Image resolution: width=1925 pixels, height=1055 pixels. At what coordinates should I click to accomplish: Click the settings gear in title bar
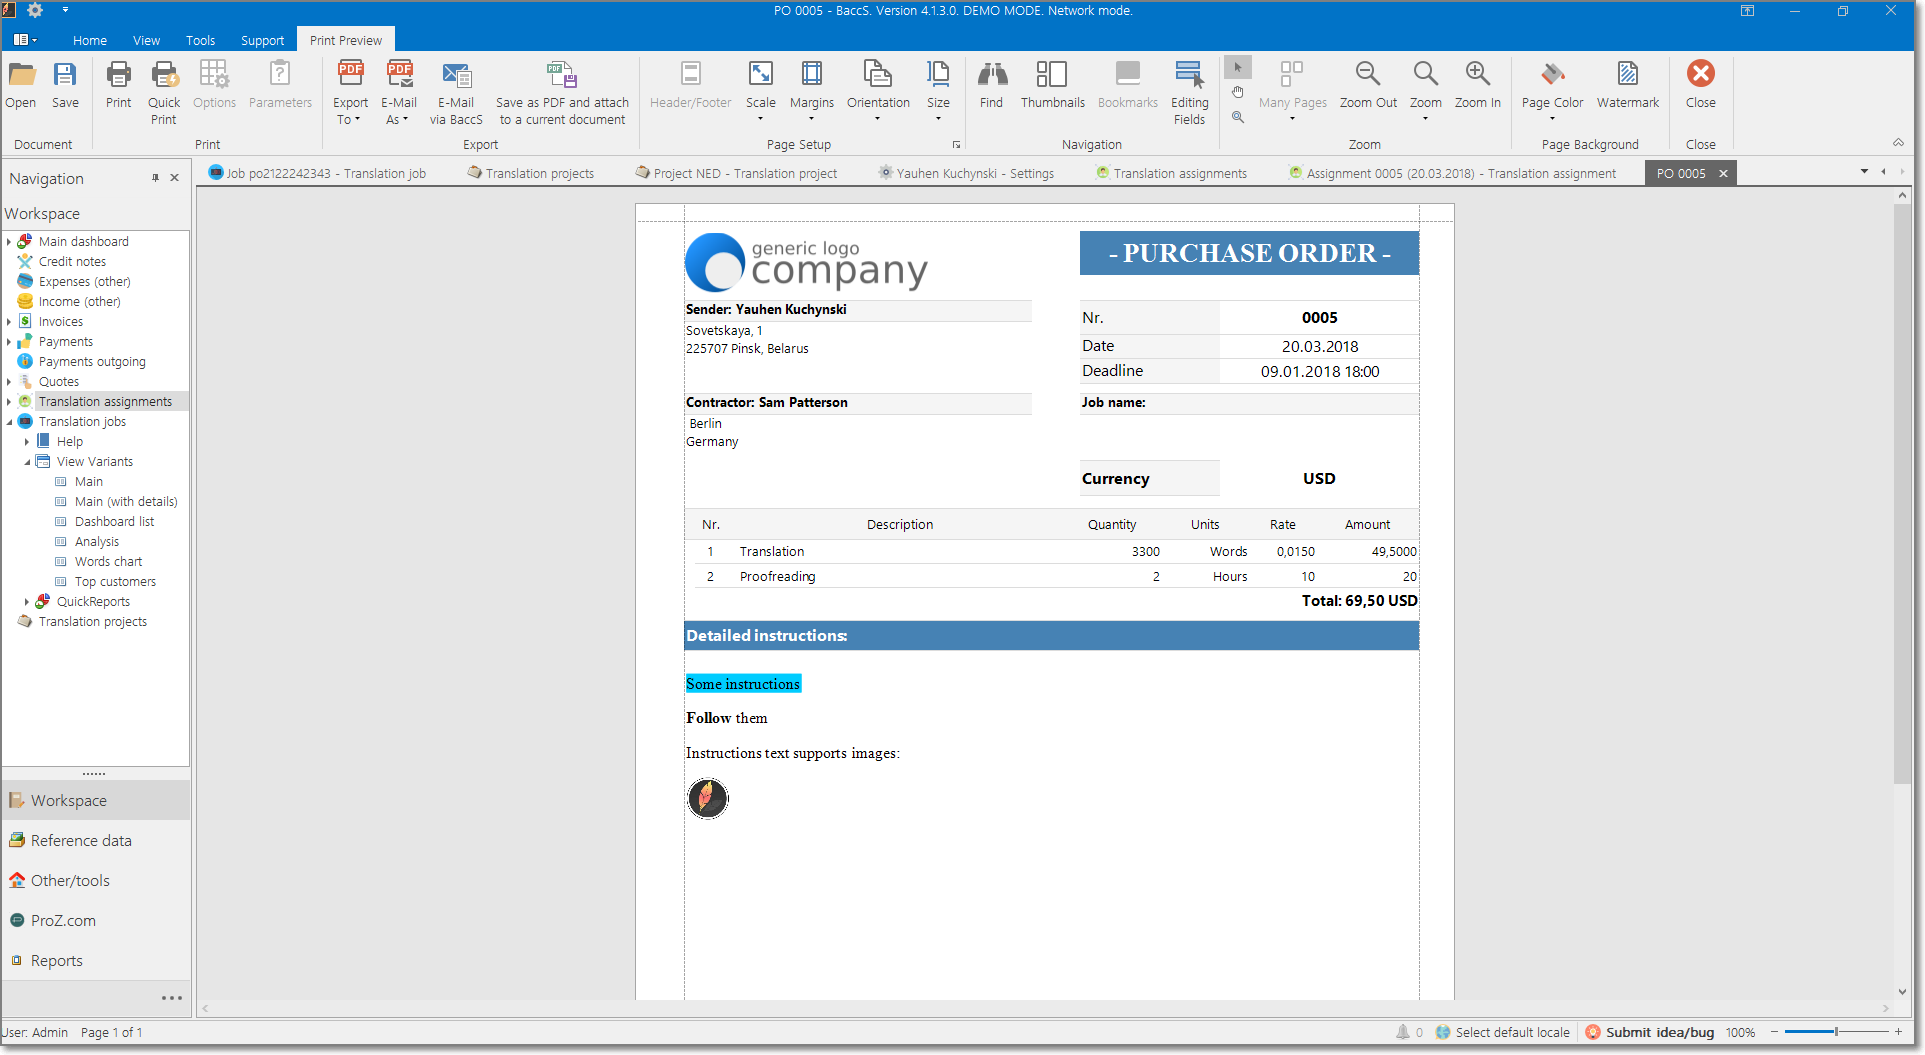click(x=35, y=10)
